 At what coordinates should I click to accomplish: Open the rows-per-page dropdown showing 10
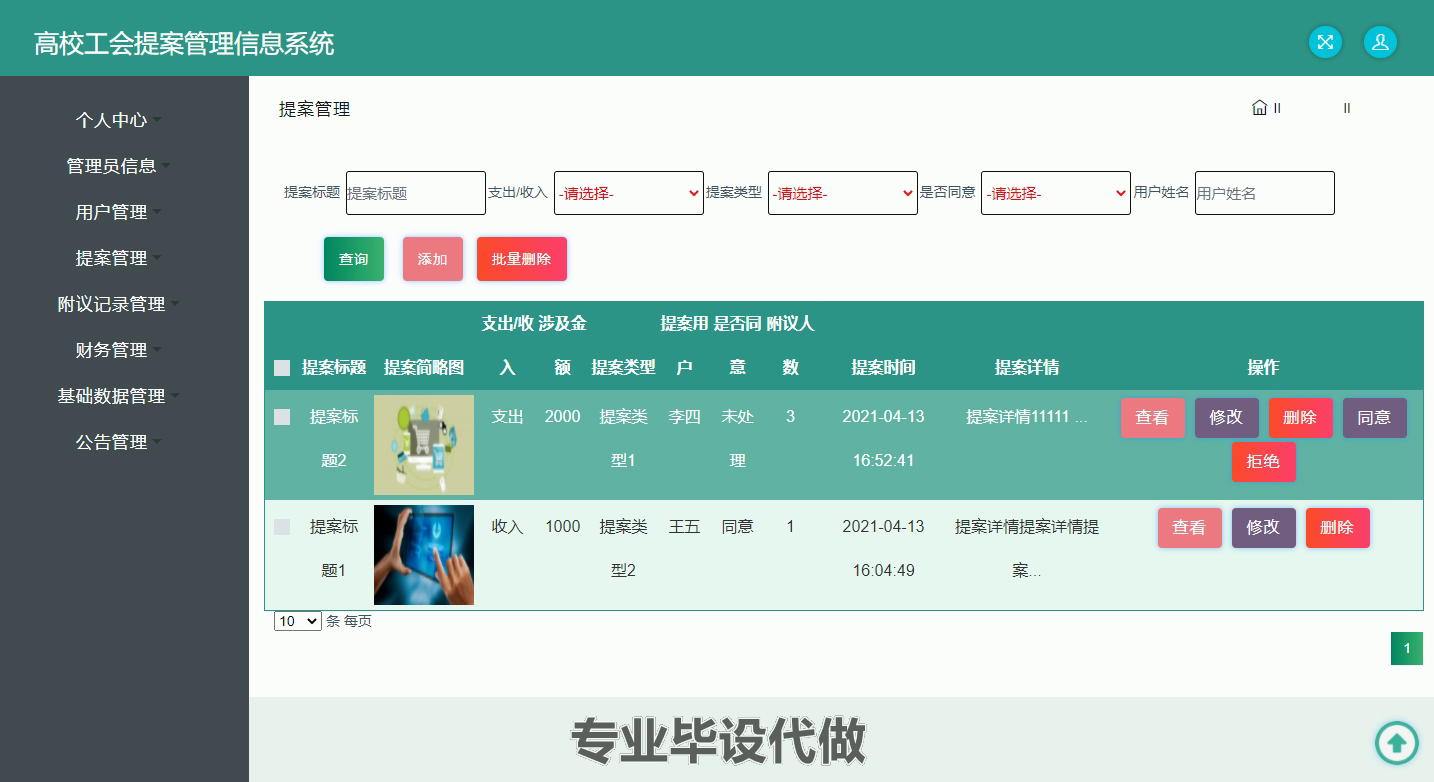298,621
